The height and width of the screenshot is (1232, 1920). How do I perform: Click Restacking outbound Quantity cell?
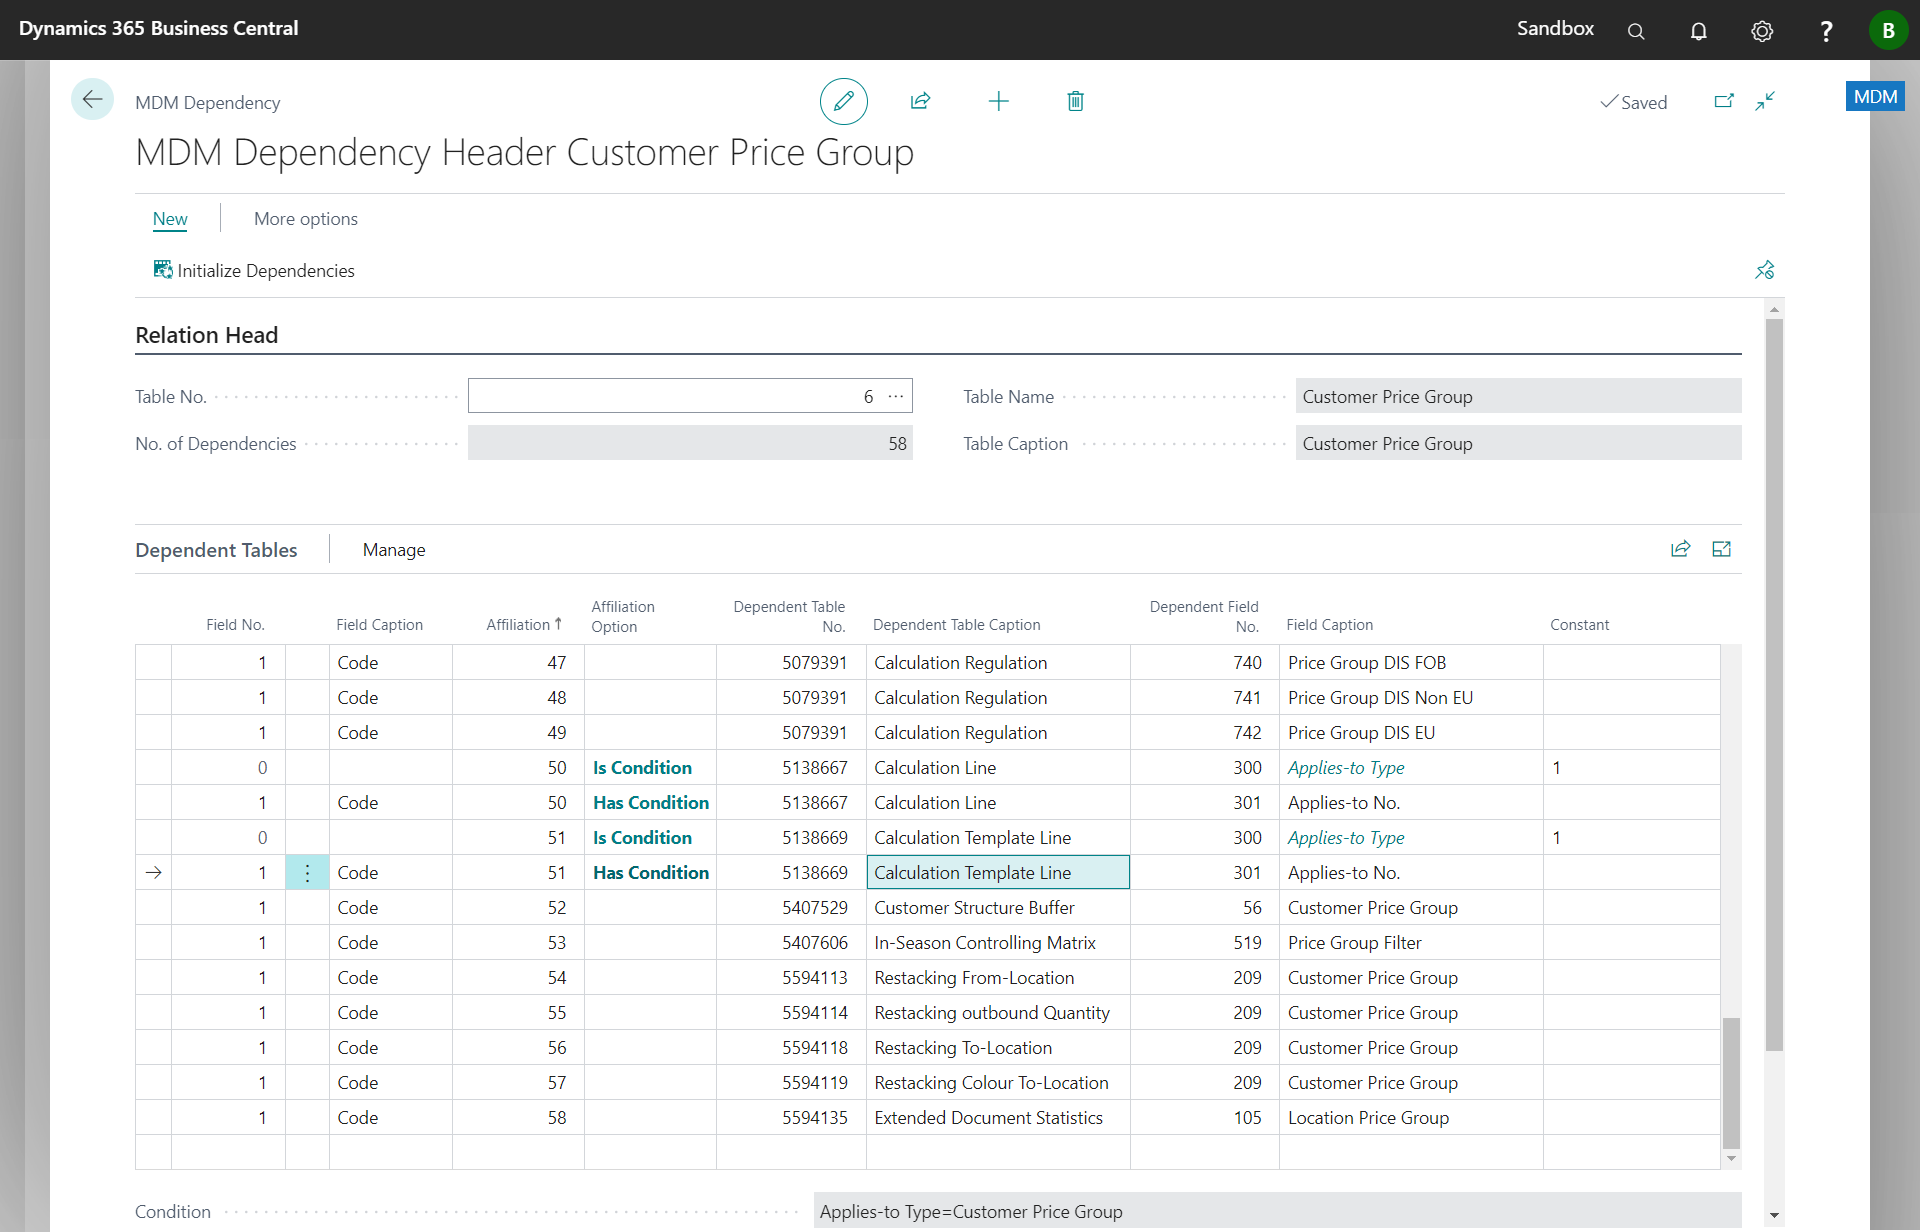[x=998, y=1013]
